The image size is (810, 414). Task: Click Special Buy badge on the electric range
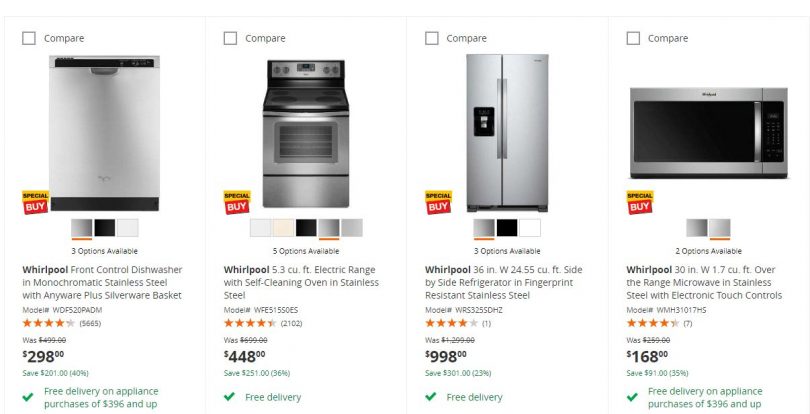[237, 202]
